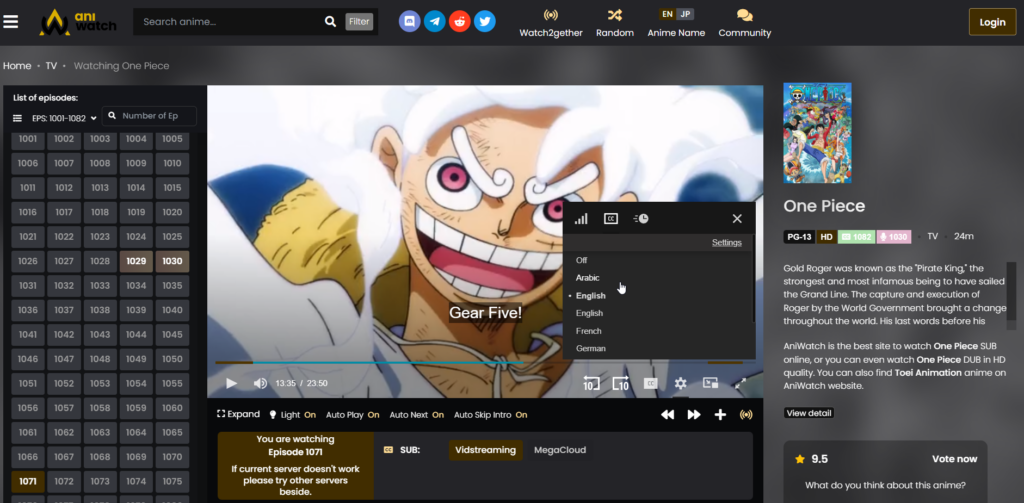Toggle Auto Play setting
This screenshot has width=1024, height=503.
click(x=353, y=415)
